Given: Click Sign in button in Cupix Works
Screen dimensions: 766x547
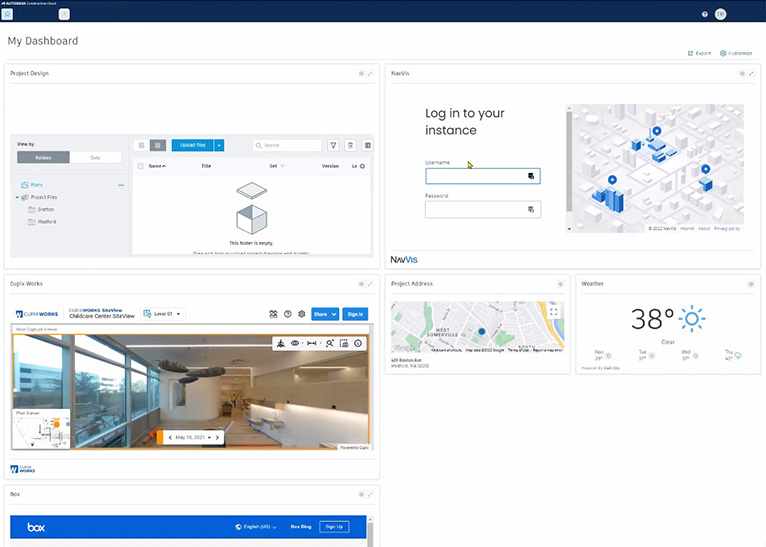Looking at the screenshot, I should 355,314.
